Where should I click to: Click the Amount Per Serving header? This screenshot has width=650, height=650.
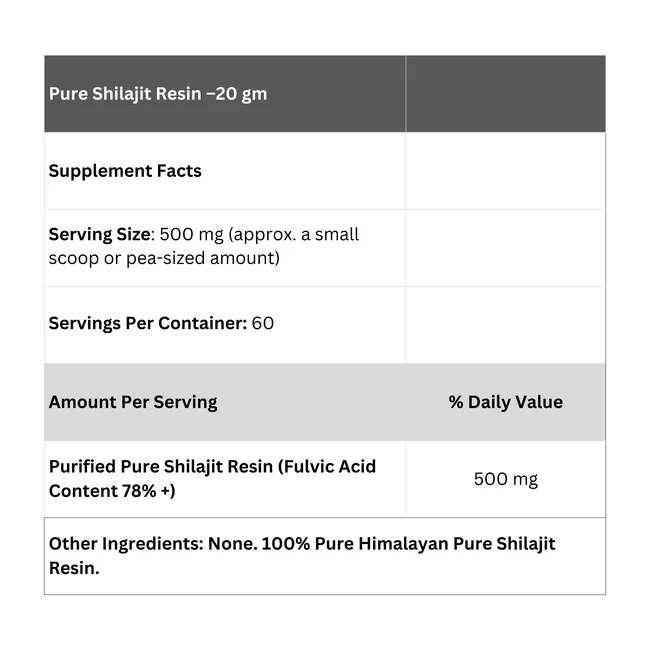(133, 402)
